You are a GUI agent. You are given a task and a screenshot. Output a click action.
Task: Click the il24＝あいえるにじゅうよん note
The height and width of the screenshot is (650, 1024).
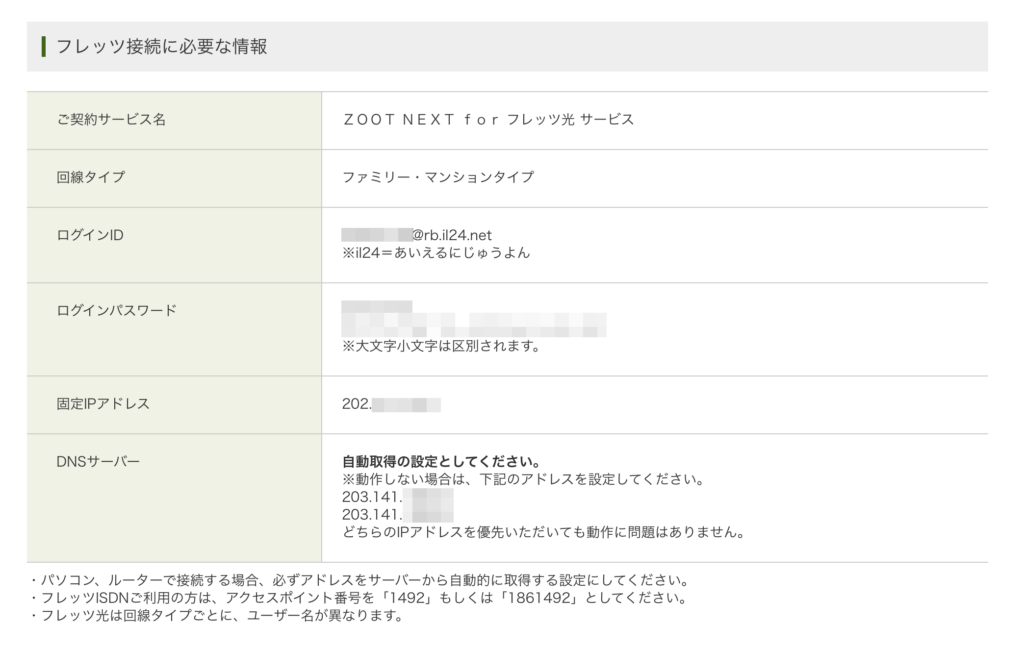pyautogui.click(x=436, y=253)
